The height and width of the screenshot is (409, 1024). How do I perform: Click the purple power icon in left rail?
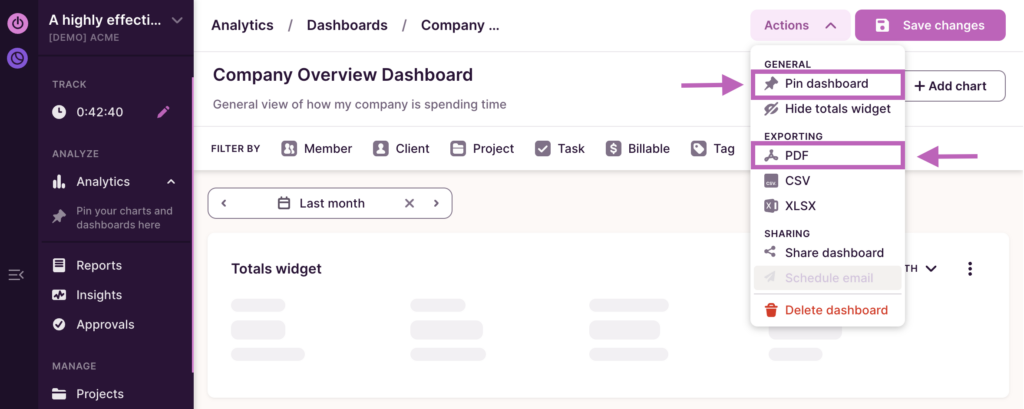click(18, 22)
